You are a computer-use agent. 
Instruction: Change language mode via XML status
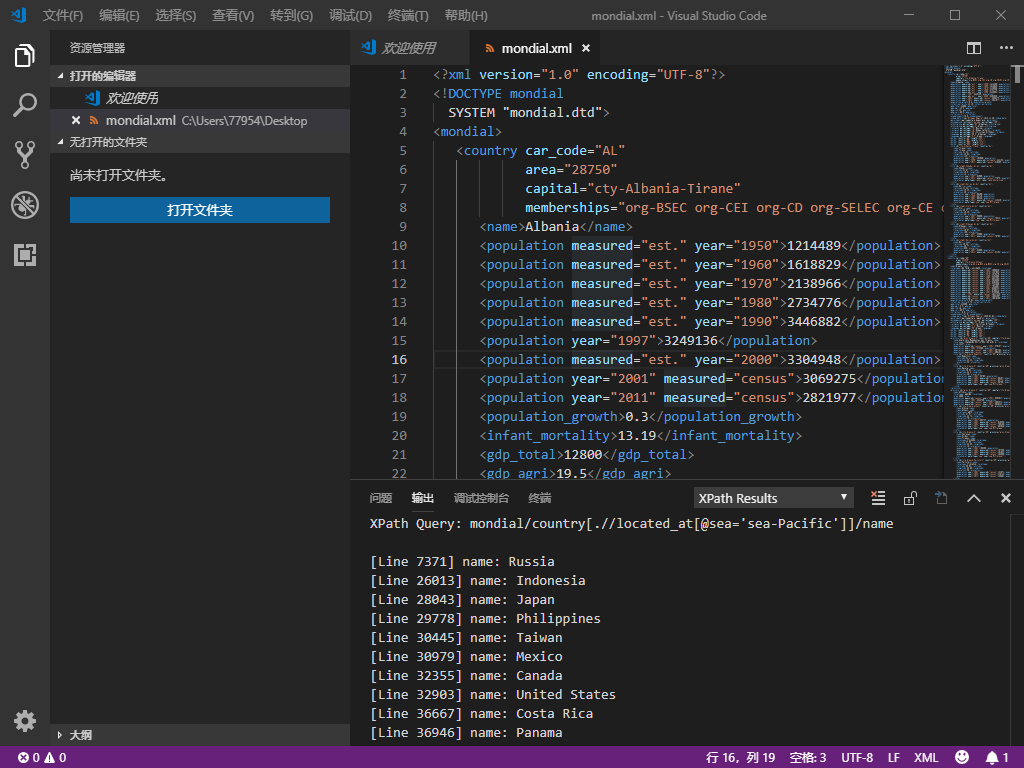point(925,758)
